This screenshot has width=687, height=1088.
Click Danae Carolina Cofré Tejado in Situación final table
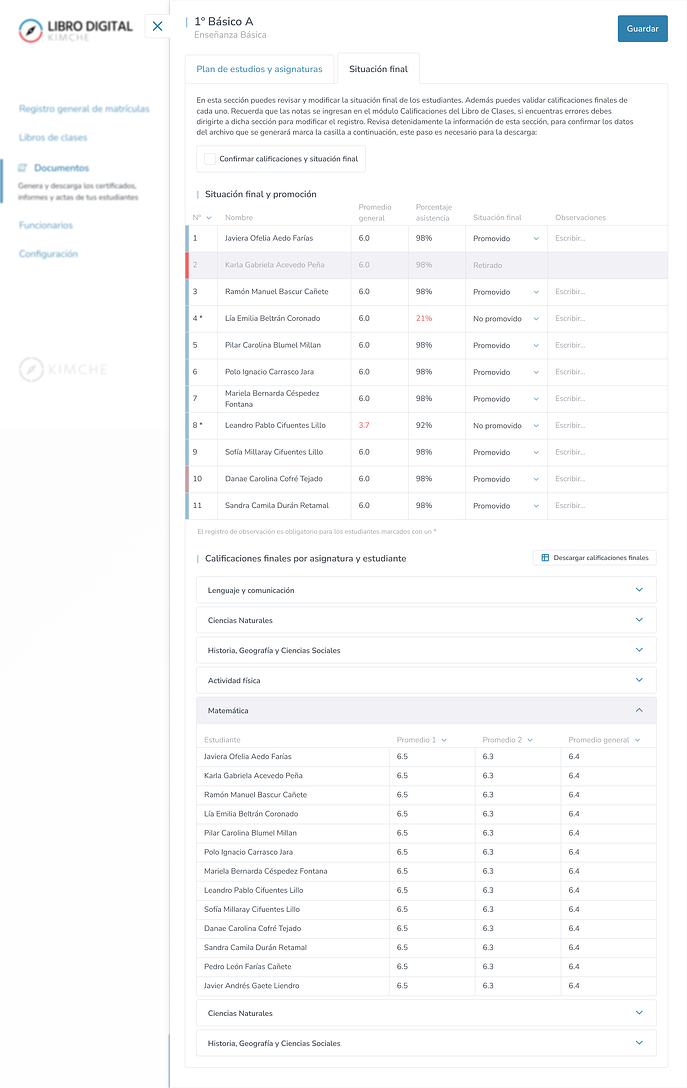(273, 479)
